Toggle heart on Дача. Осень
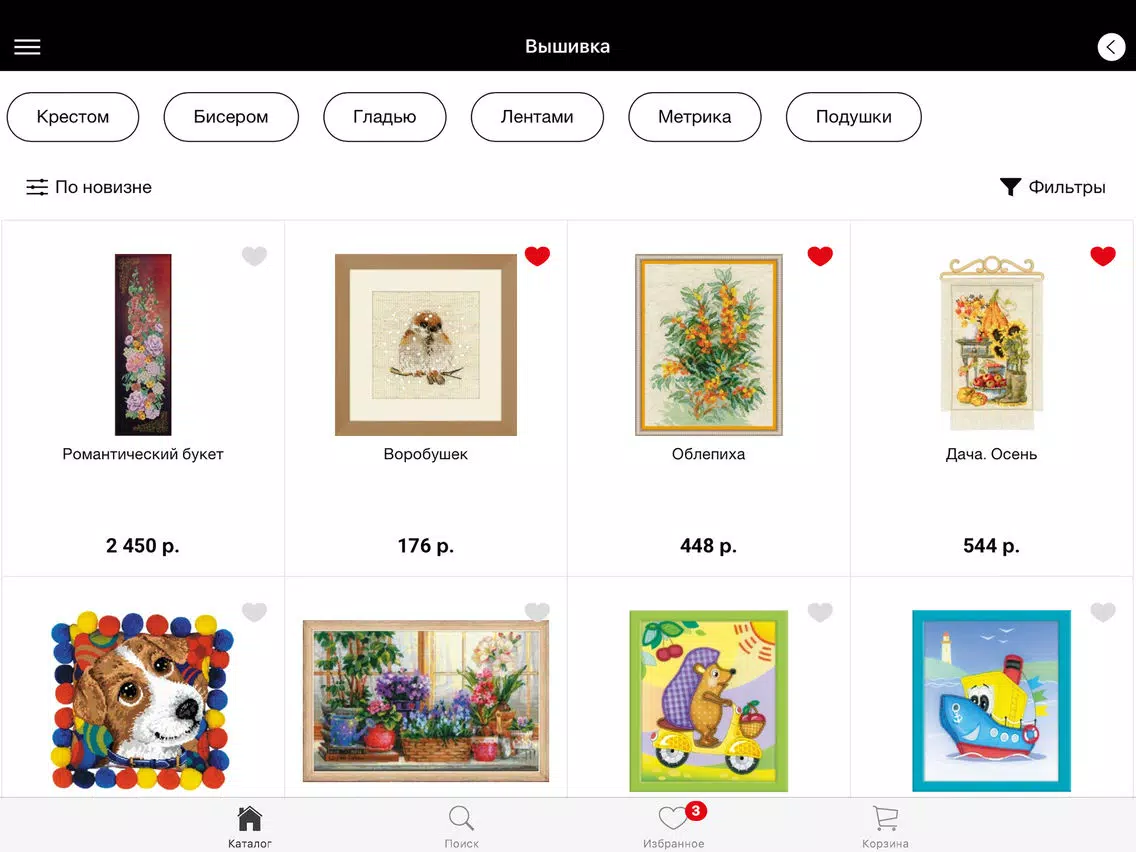The height and width of the screenshot is (852, 1136). pyautogui.click(x=1103, y=256)
